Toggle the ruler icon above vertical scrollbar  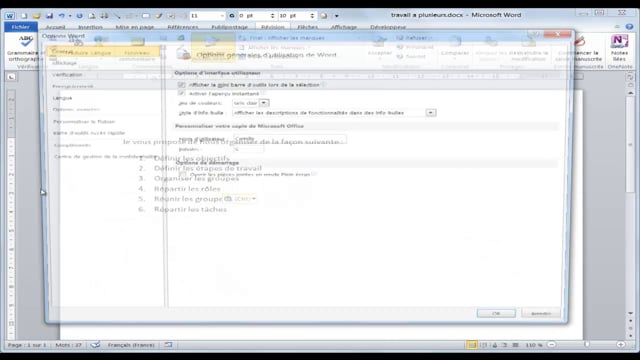click(x=631, y=77)
